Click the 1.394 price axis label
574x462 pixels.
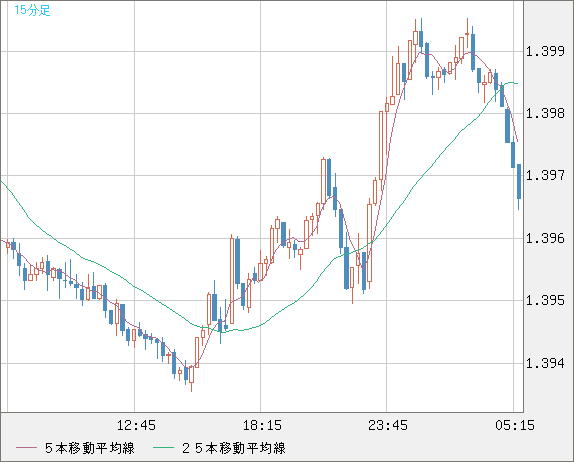545,364
